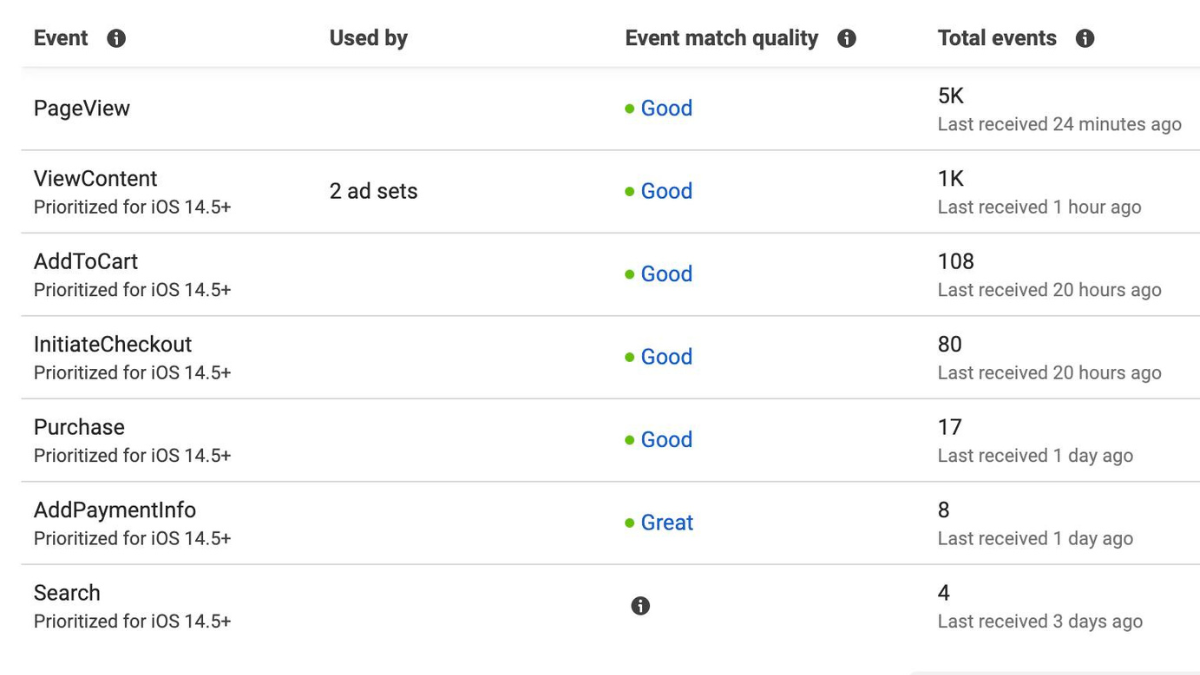Viewport: 1200px width, 675px height.
Task: Click the Used by column header
Action: [x=368, y=39]
